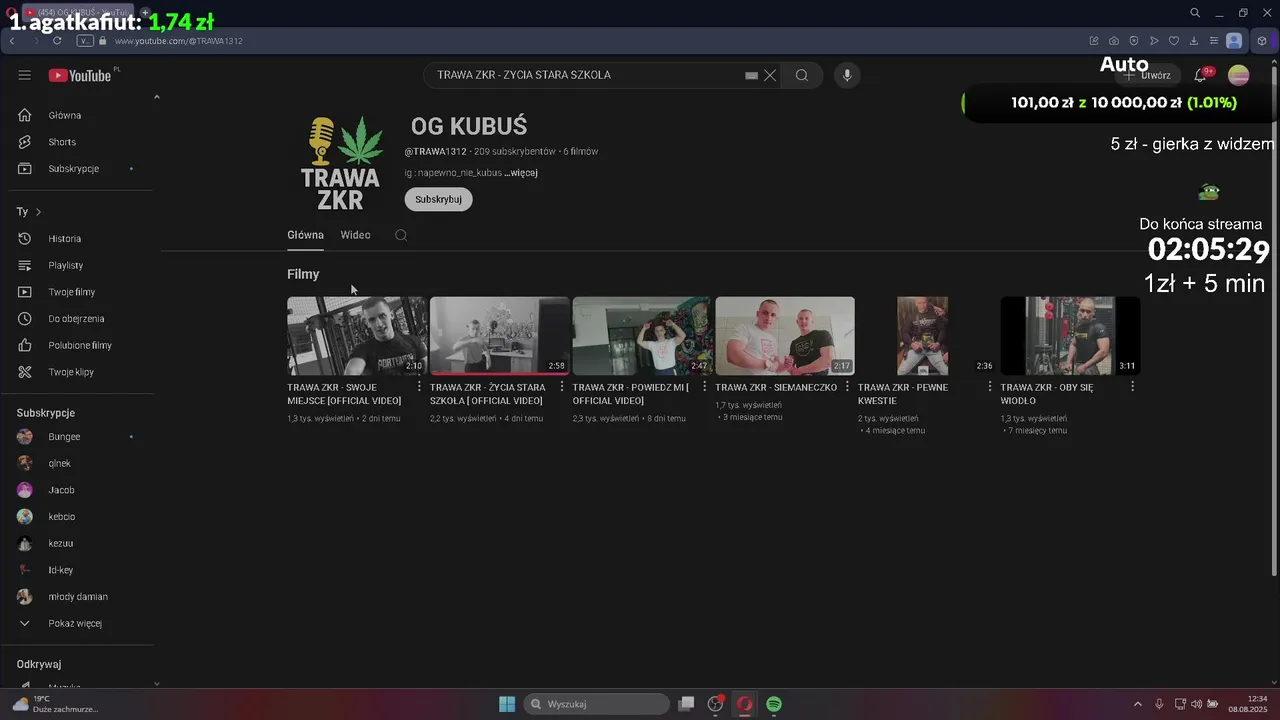Open browser downloads icon

[x=1194, y=41]
